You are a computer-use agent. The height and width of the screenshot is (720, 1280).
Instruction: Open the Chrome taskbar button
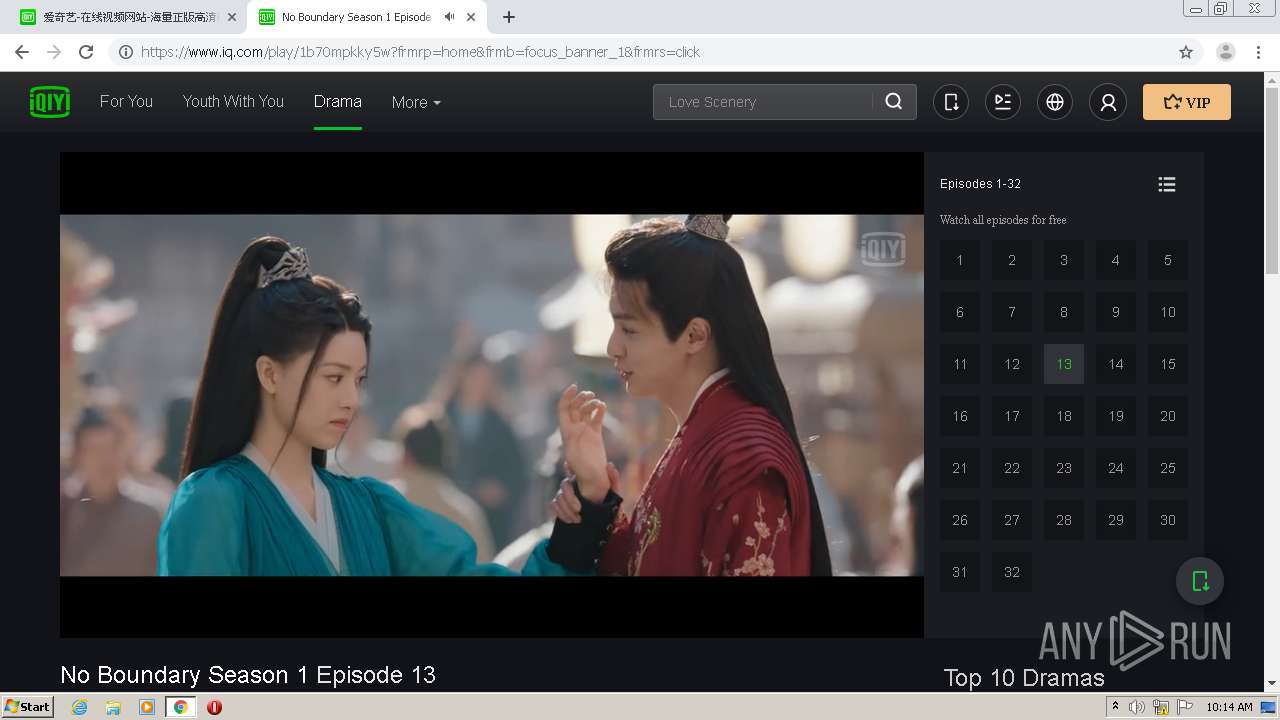(180, 707)
